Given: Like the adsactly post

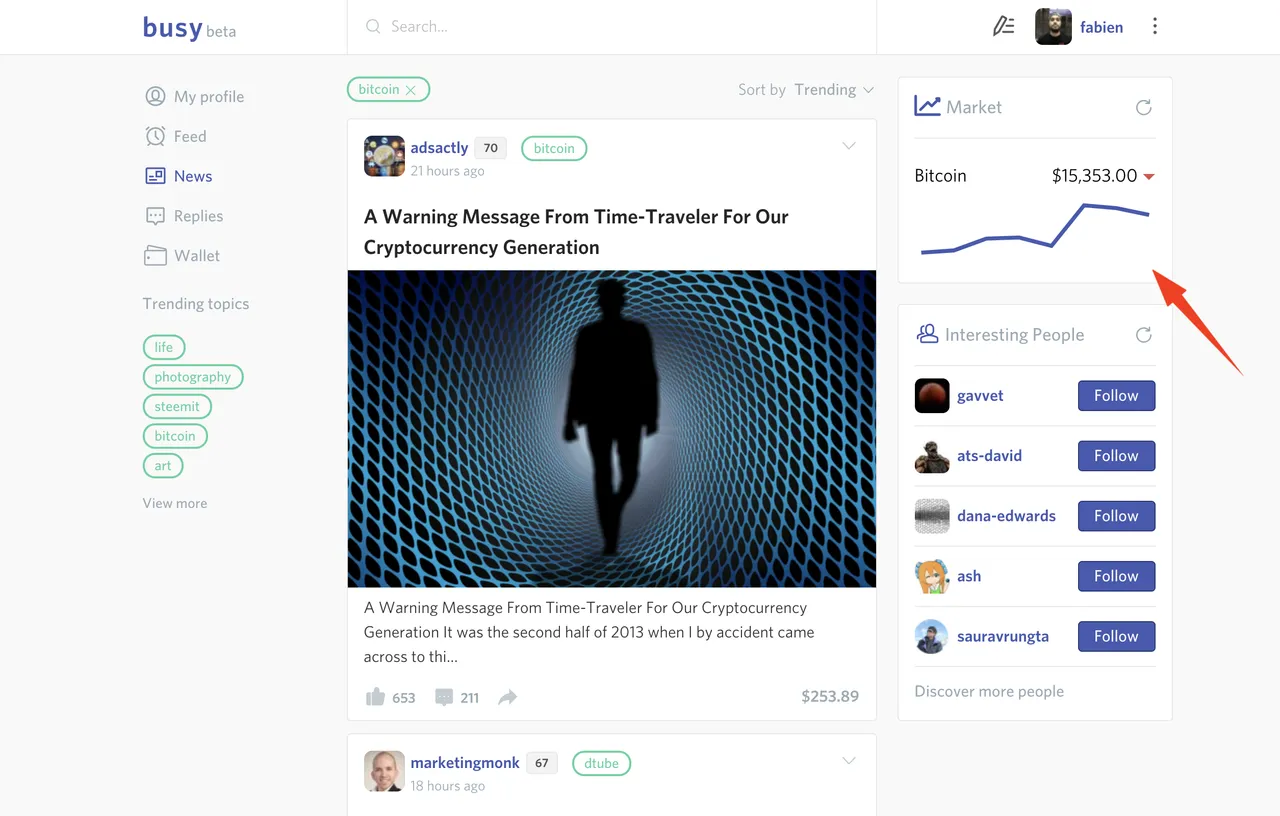Looking at the screenshot, I should pyautogui.click(x=375, y=697).
